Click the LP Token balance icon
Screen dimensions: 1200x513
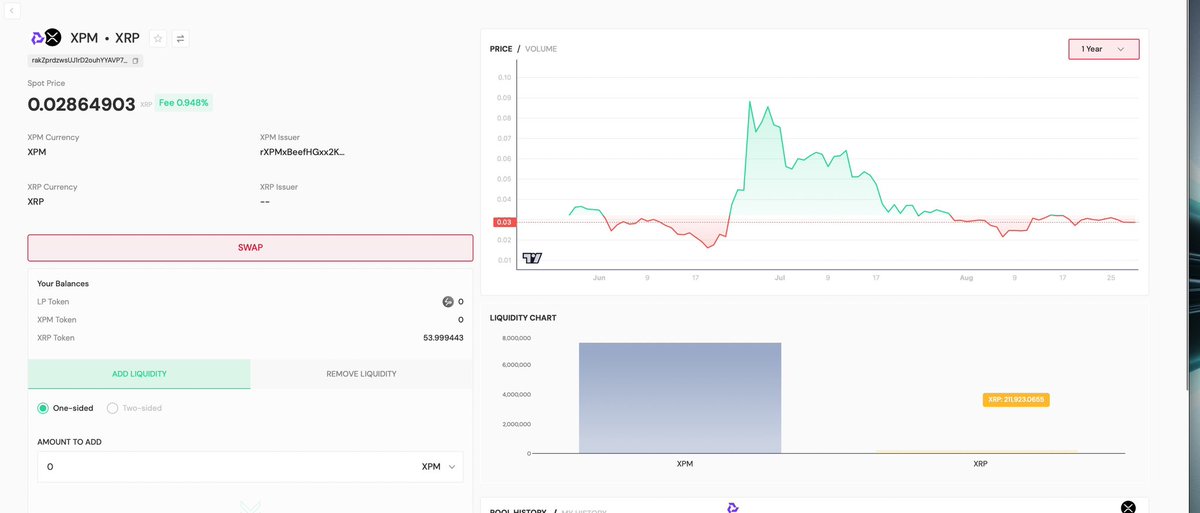point(448,301)
